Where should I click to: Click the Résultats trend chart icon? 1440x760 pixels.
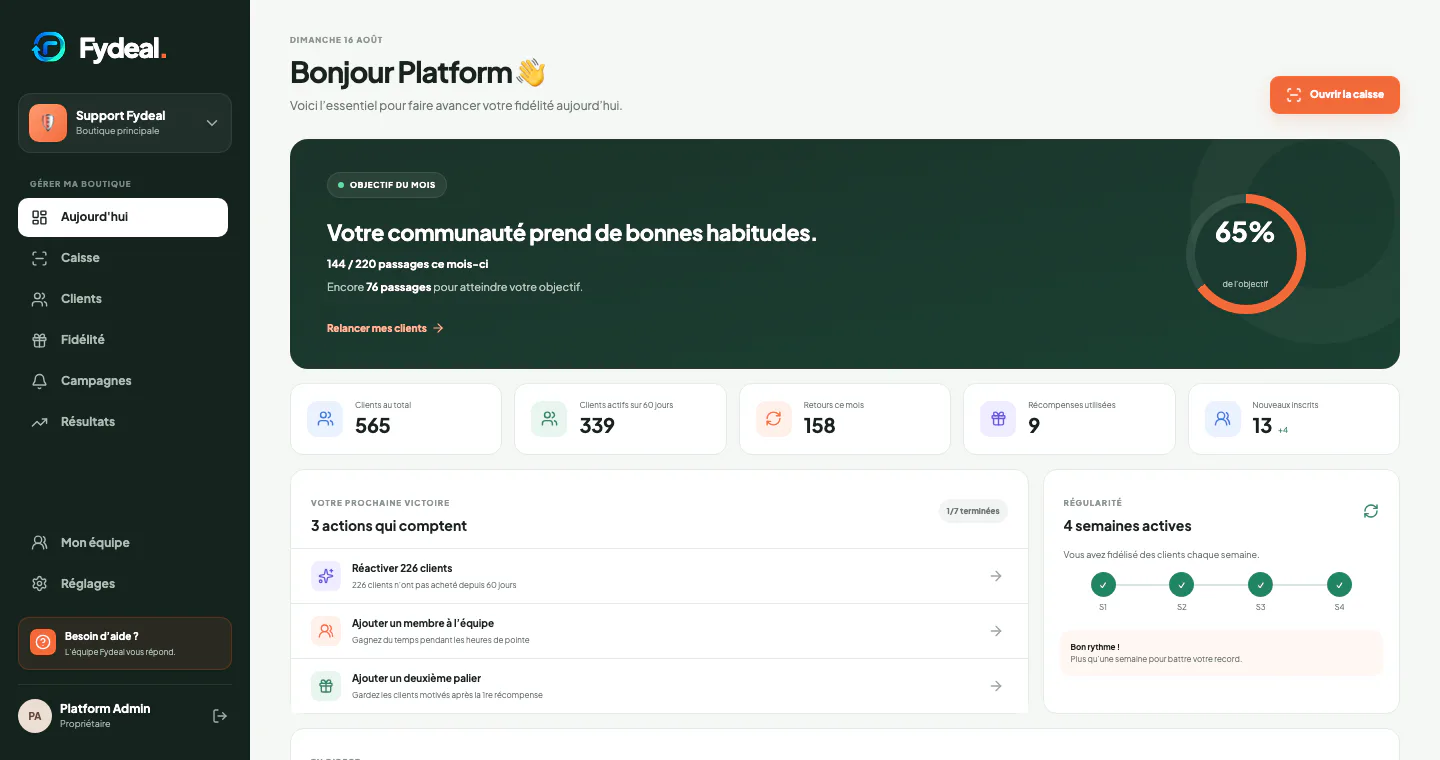pyautogui.click(x=40, y=422)
